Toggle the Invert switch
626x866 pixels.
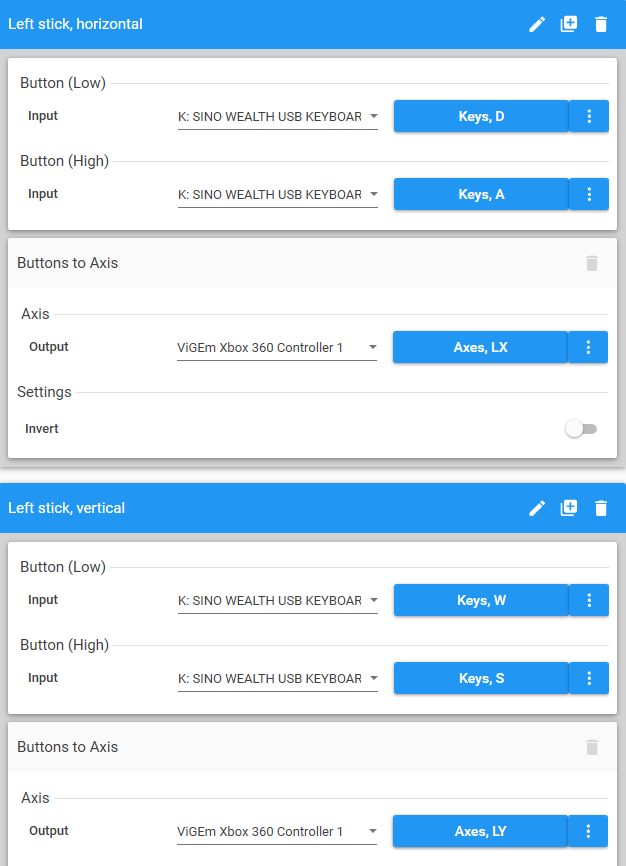pos(580,429)
